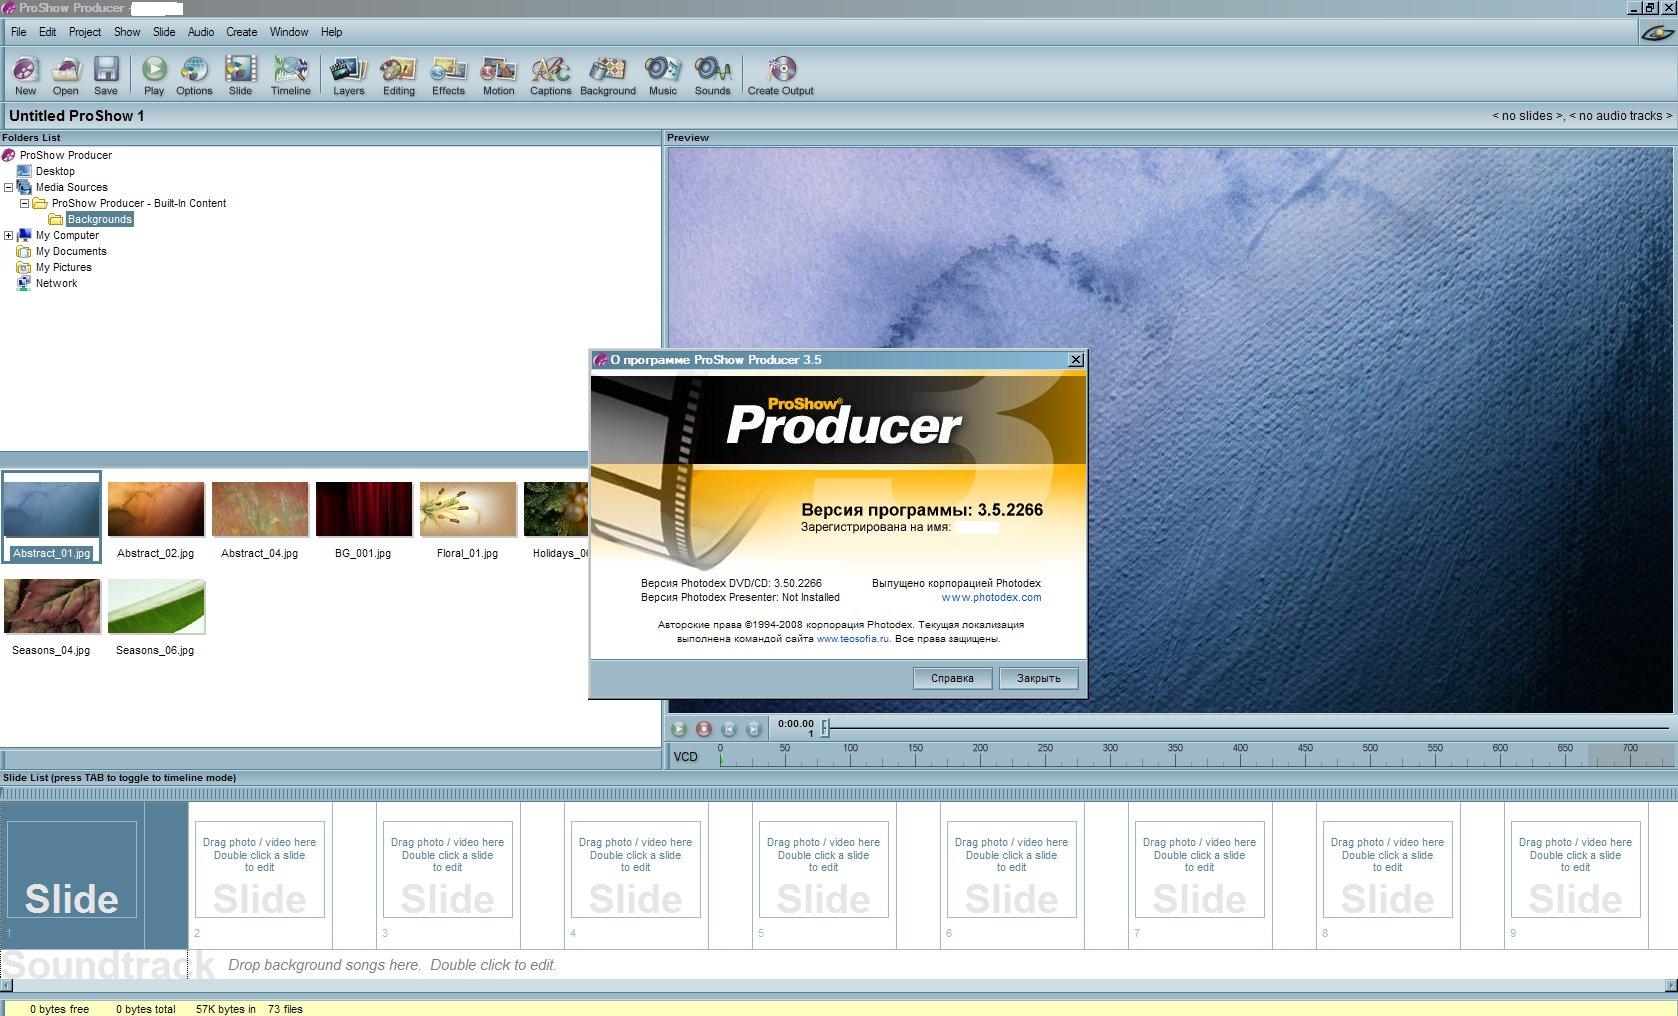Open the Slide menu in menu bar
This screenshot has width=1678, height=1016.
(x=164, y=32)
